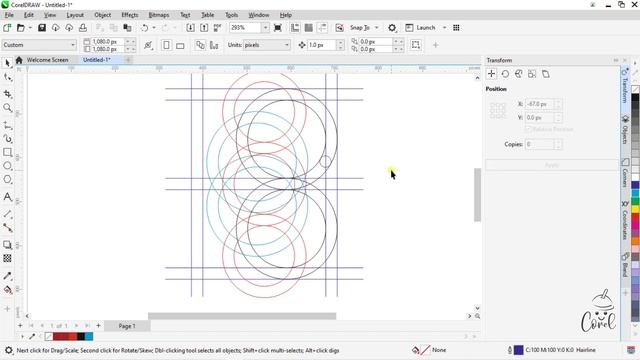Add new document tab with plus
Screen dimensions: 640x360
128,60
